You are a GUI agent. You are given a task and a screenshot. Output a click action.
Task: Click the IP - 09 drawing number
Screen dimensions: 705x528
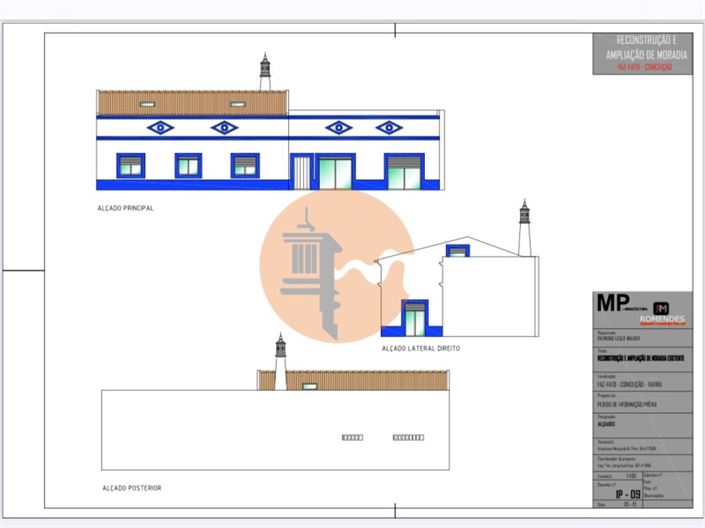626,494
